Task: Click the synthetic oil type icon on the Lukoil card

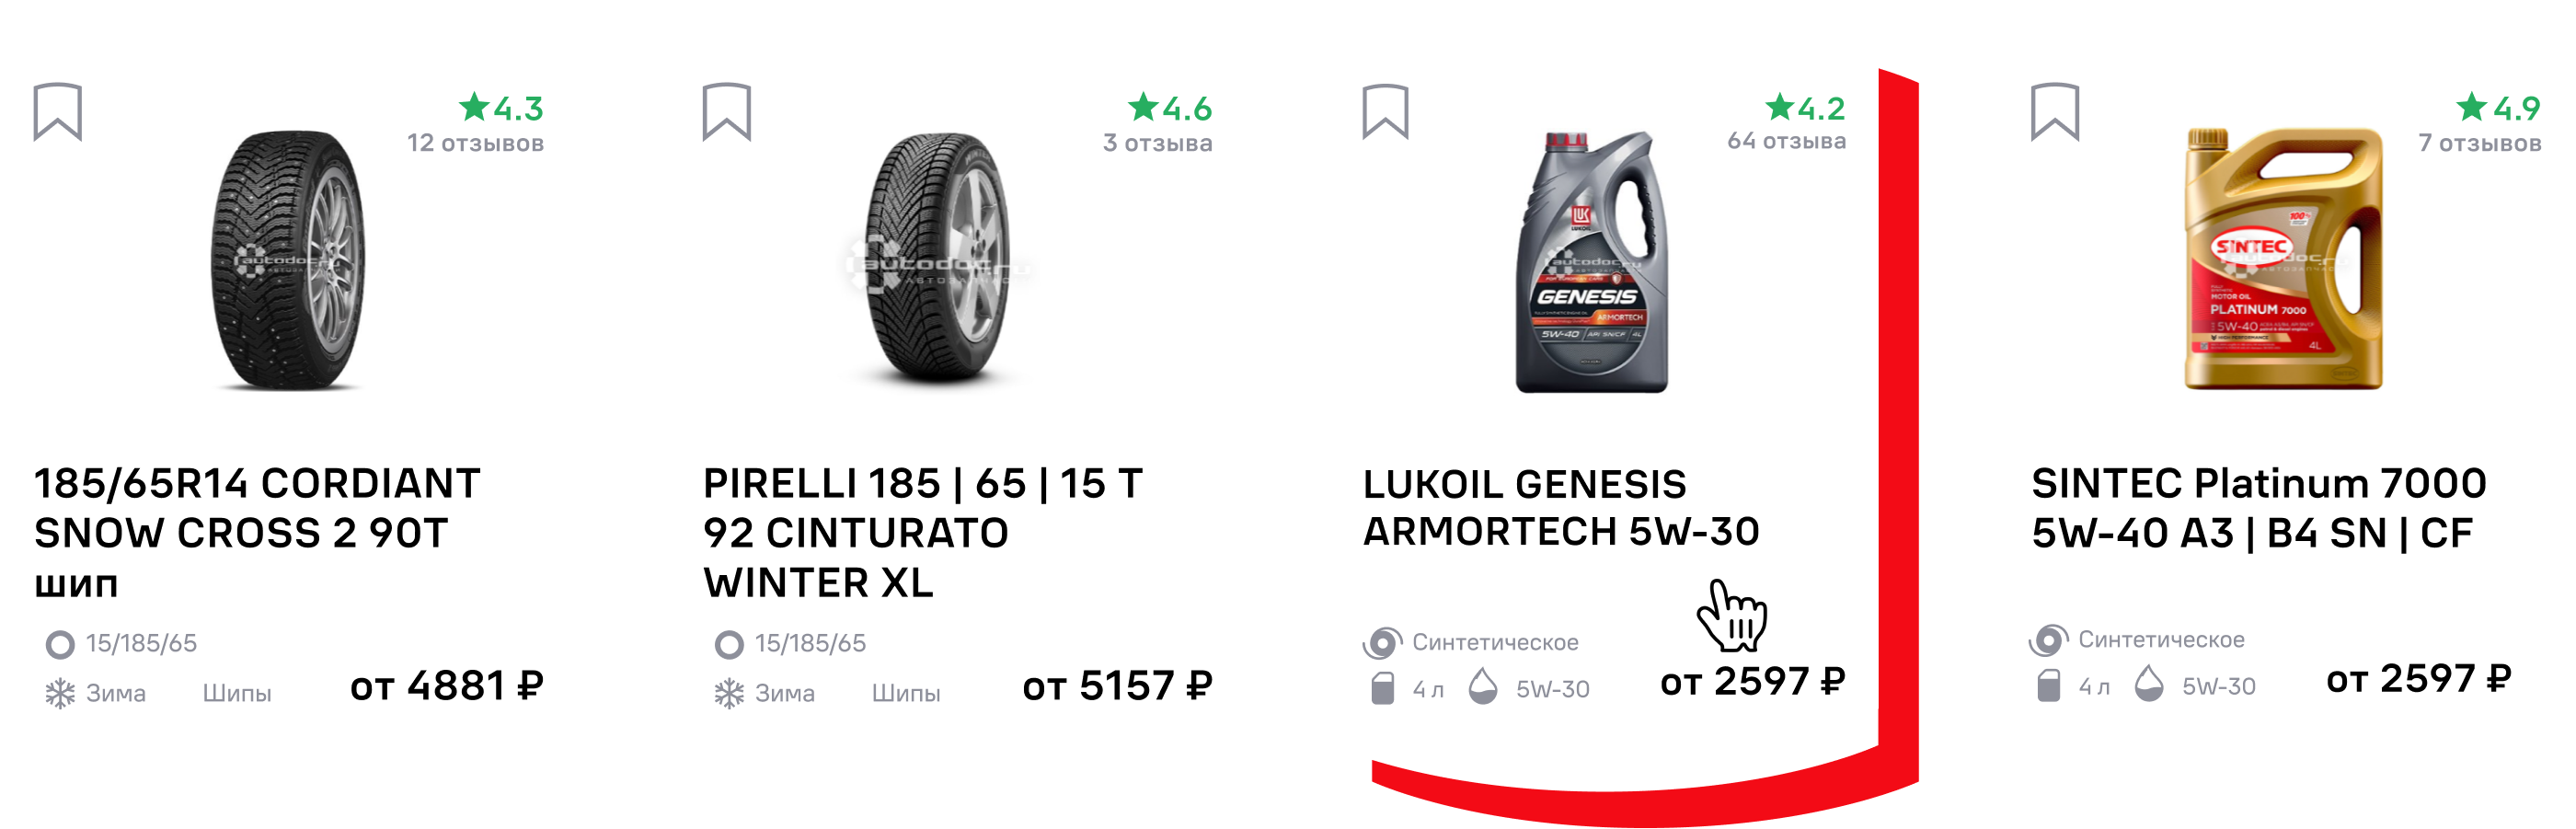Action: pyautogui.click(x=1382, y=642)
